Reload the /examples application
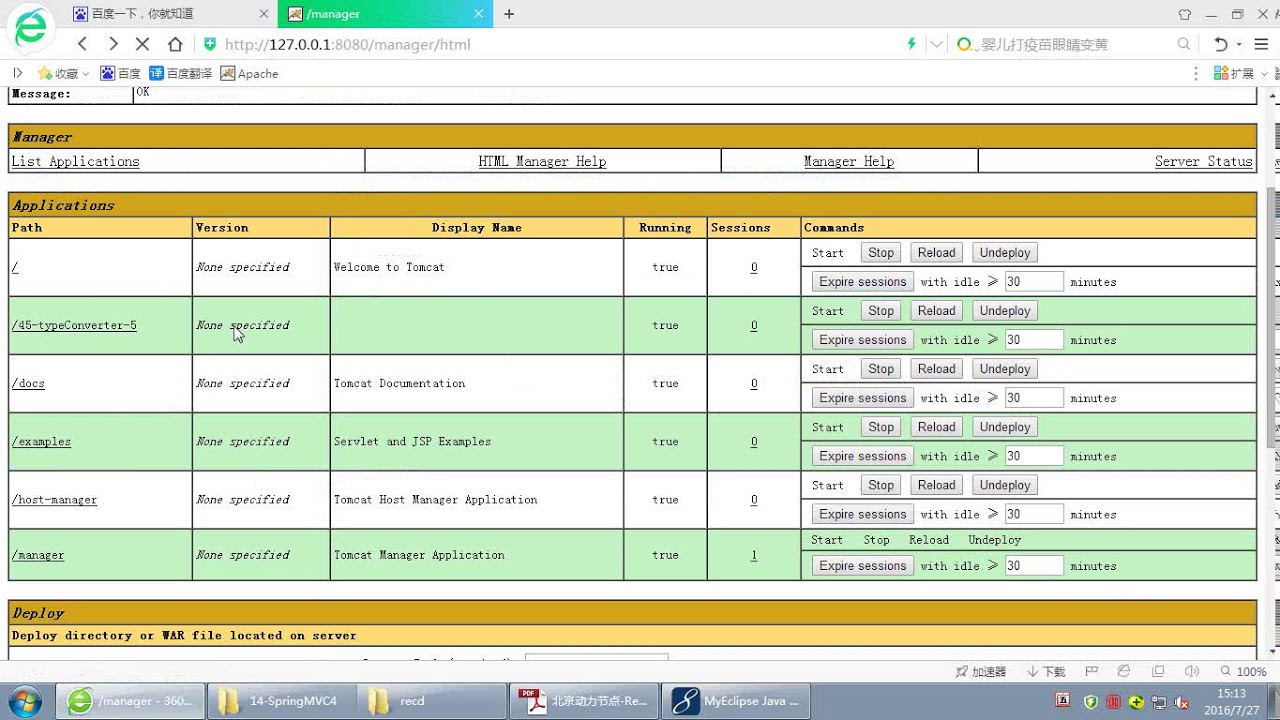The width and height of the screenshot is (1280, 720). coord(937,427)
